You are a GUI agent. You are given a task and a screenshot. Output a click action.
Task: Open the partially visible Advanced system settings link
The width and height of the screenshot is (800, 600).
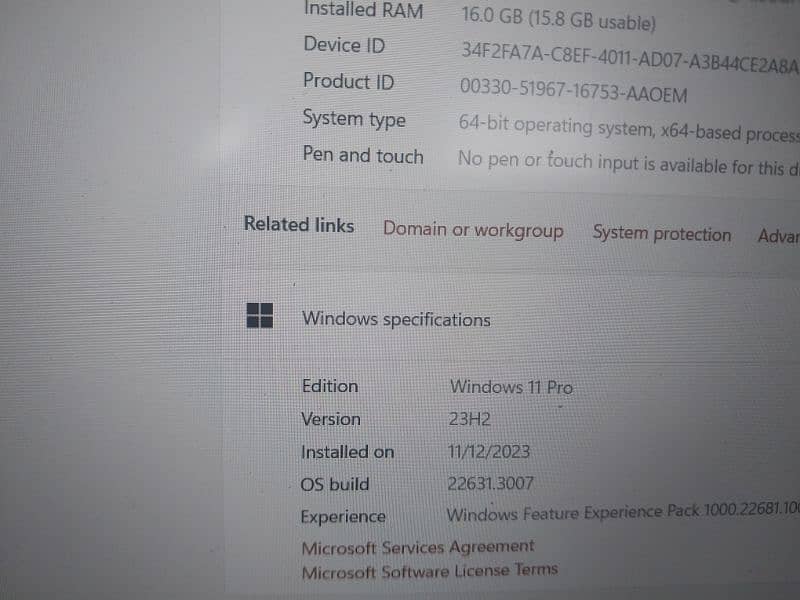pos(777,236)
